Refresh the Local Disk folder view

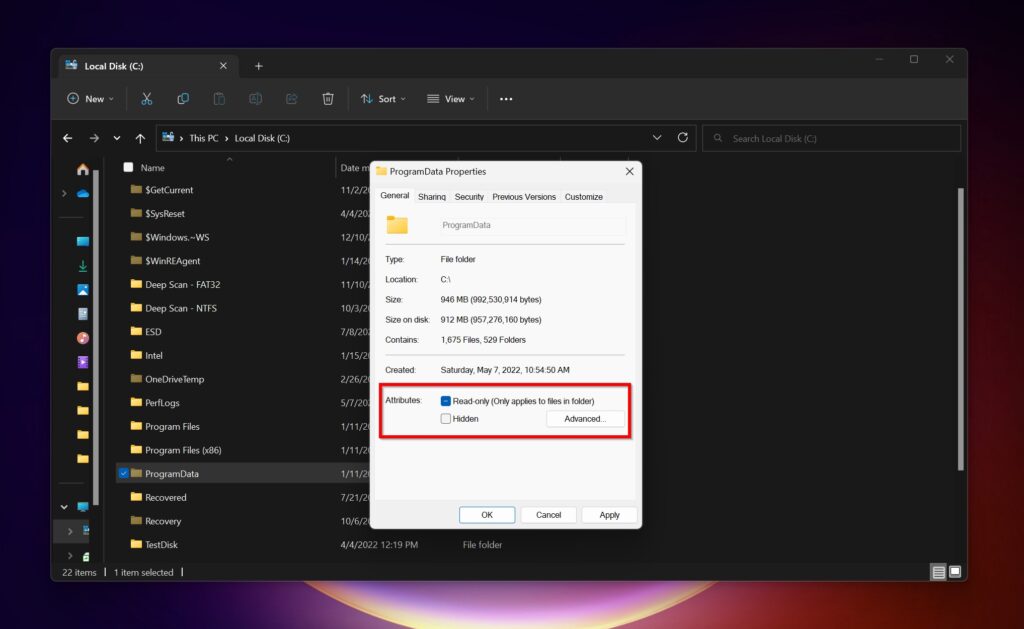click(683, 138)
